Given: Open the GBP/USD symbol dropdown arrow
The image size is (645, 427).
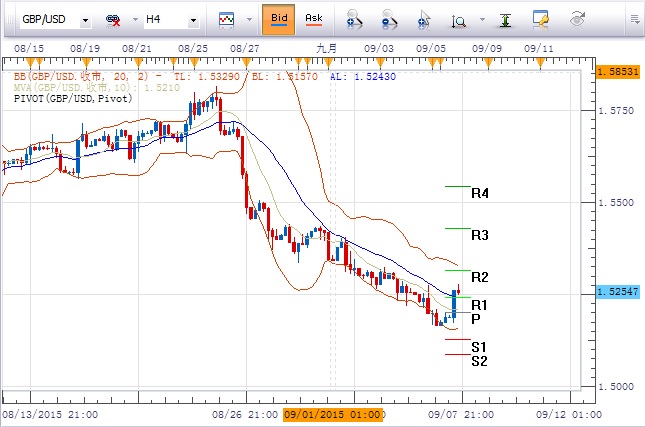Looking at the screenshot, I should [x=85, y=20].
